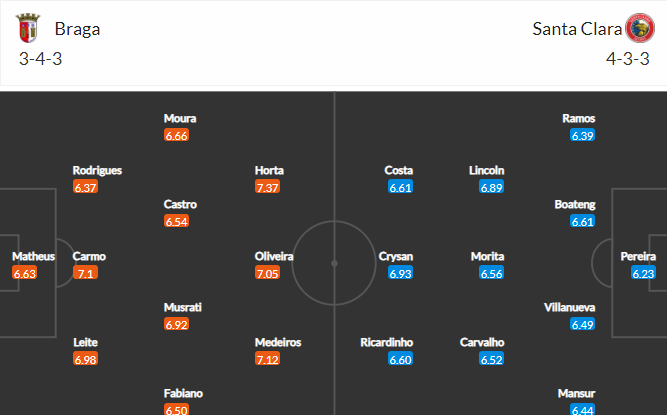This screenshot has width=667, height=415.
Task: Select player Morita in midfield
Action: pos(487,257)
